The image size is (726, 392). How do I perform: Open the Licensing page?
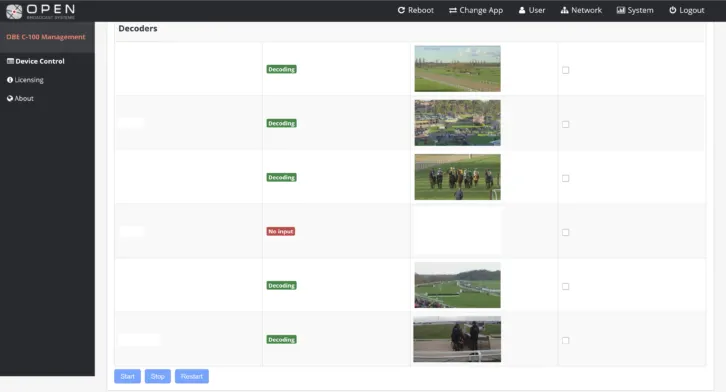[x=25, y=80]
